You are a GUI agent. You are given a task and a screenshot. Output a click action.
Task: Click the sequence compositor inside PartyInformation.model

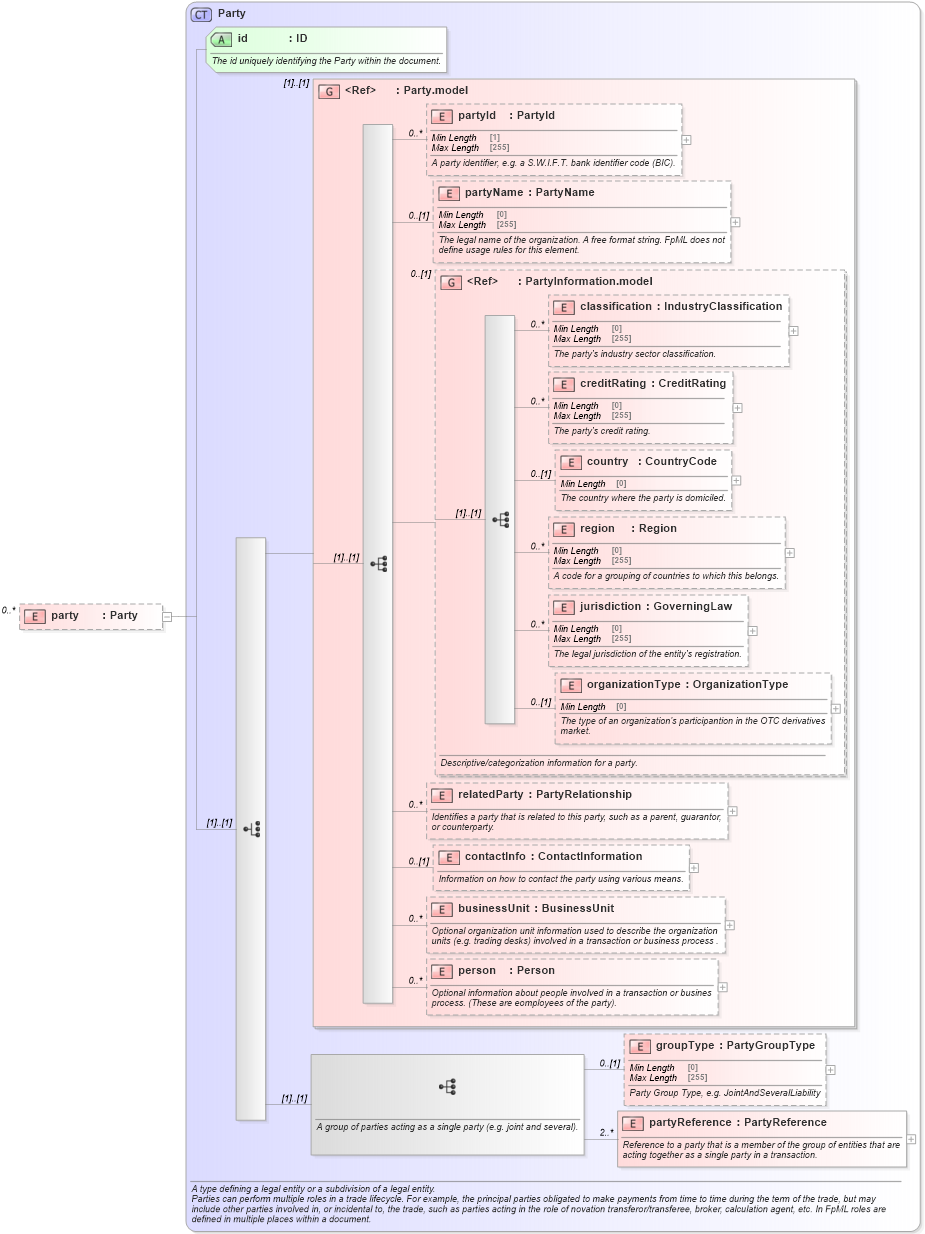tap(503, 519)
